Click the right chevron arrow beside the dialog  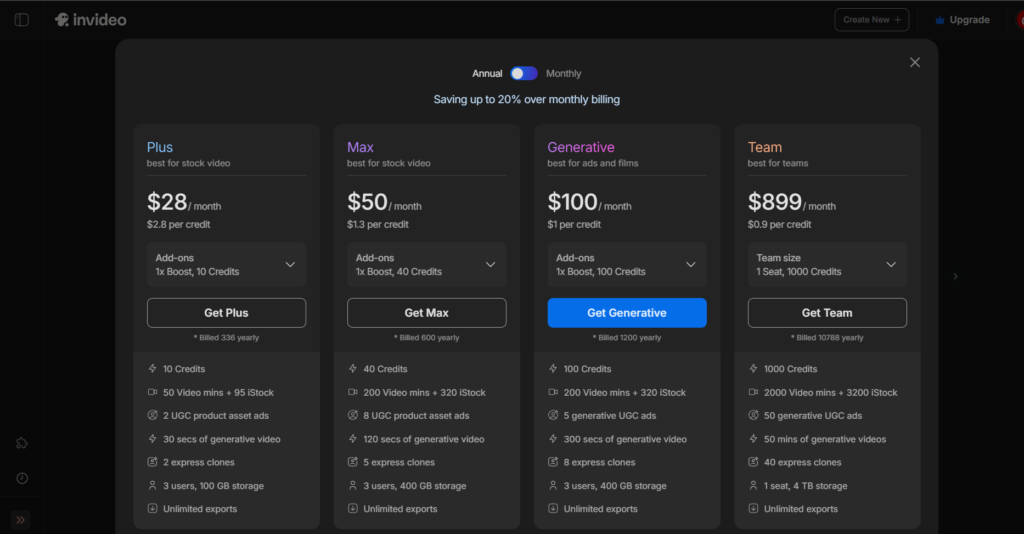pyautogui.click(x=954, y=276)
